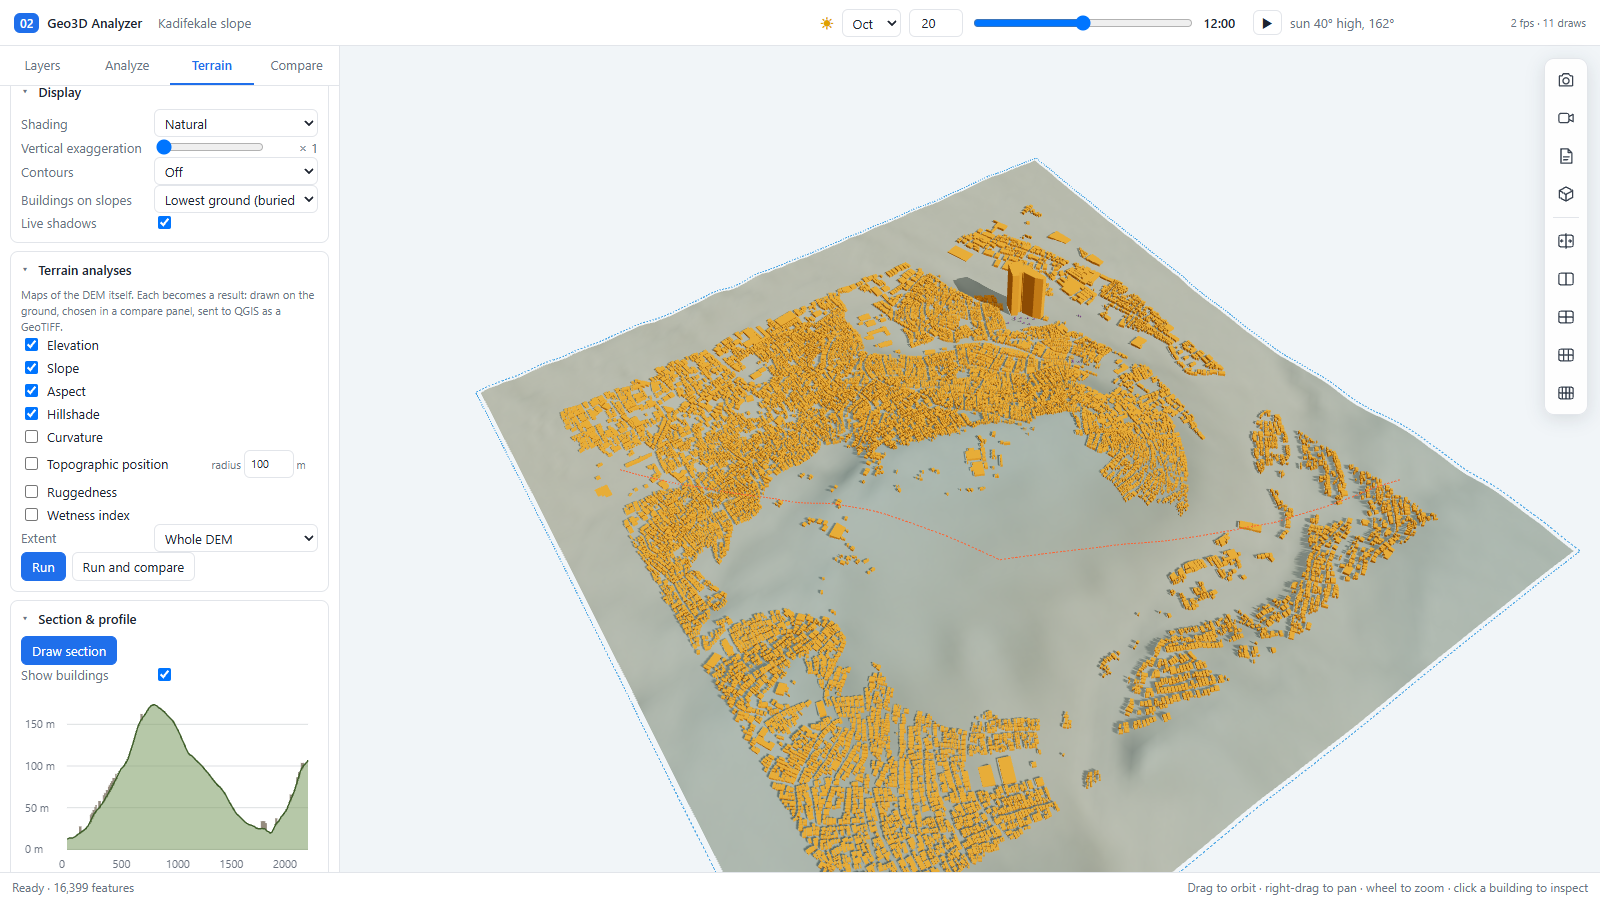Open the Extent dropdown set to Whole DEM
The image size is (1600, 900).
coord(236,539)
